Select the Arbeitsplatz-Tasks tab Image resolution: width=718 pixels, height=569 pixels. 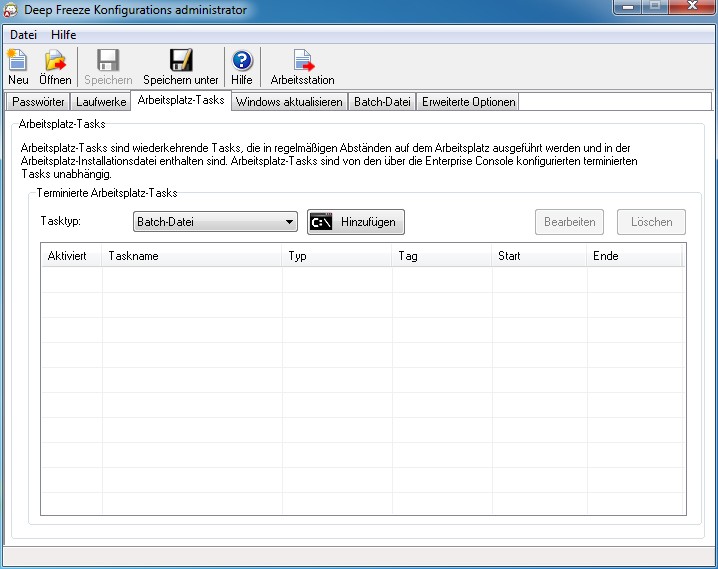tap(181, 100)
